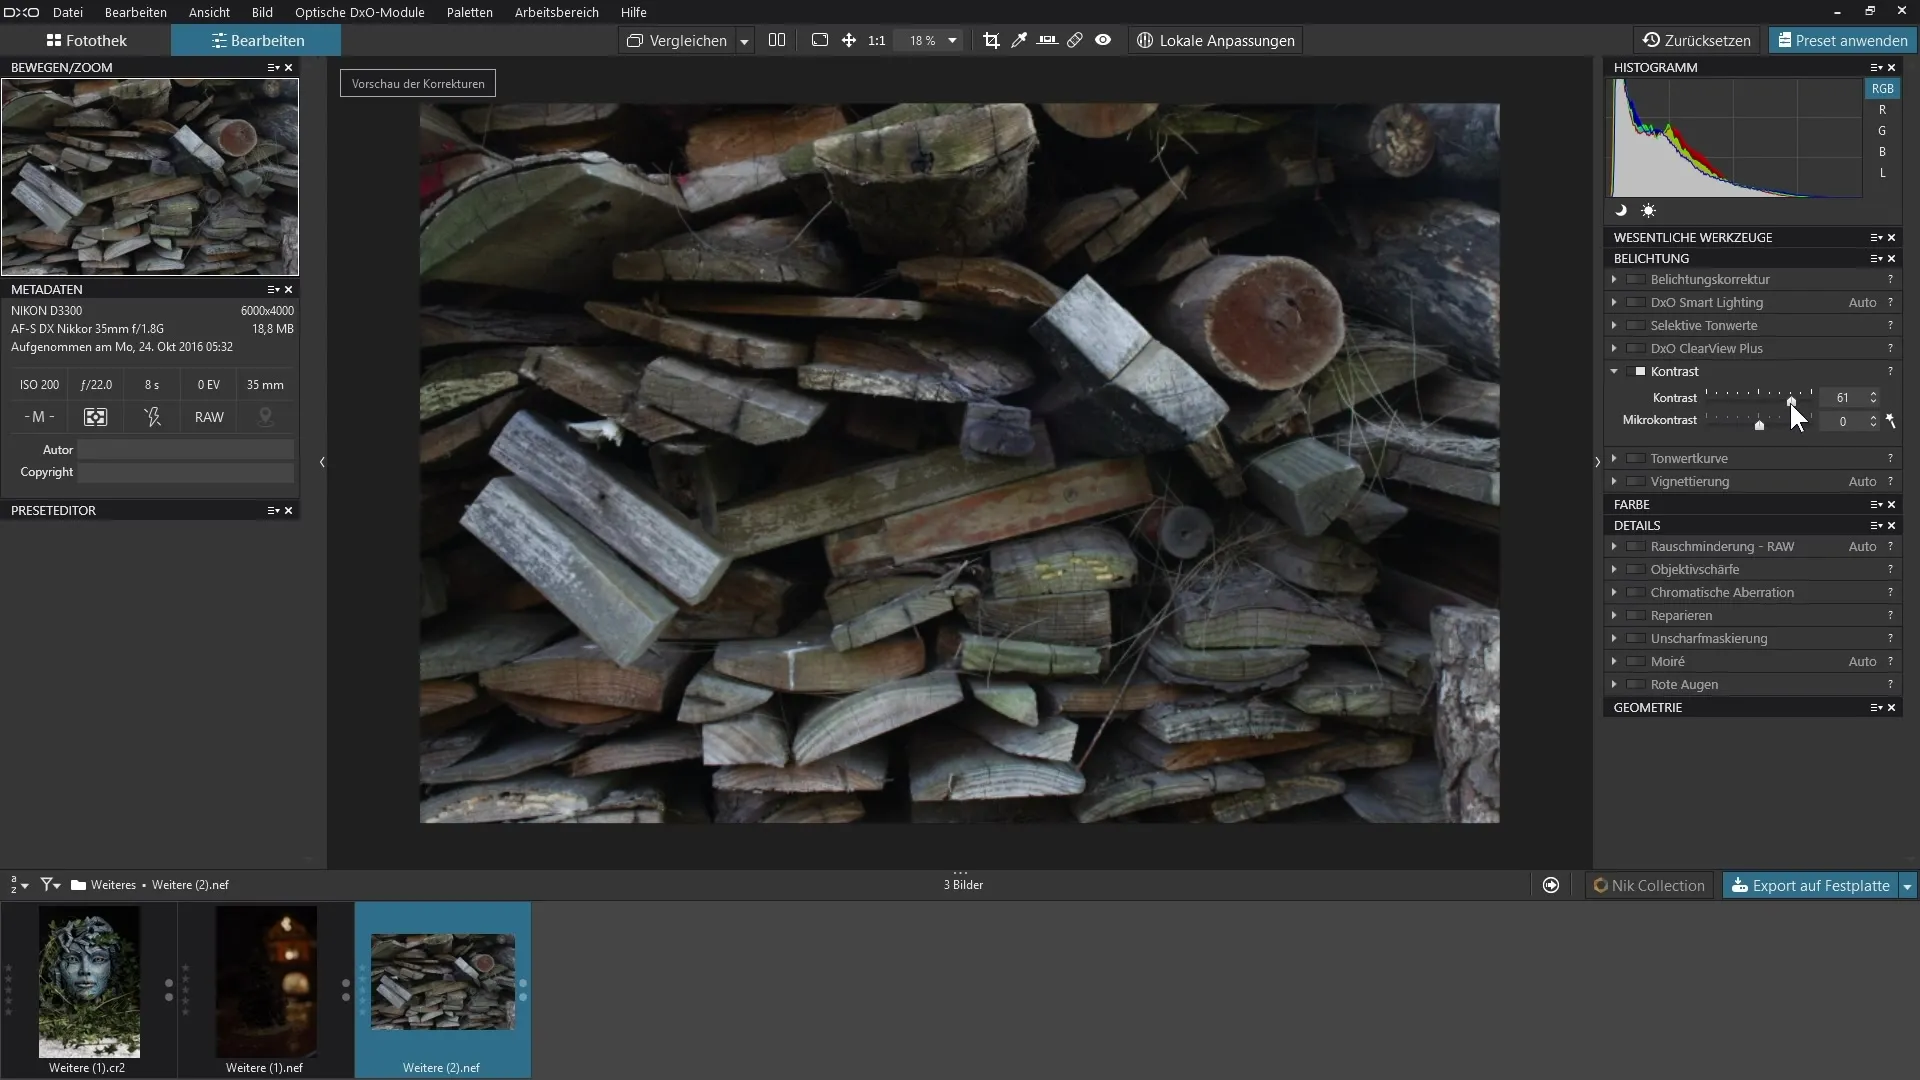Show highlight clipping sun icon

[1648, 211]
